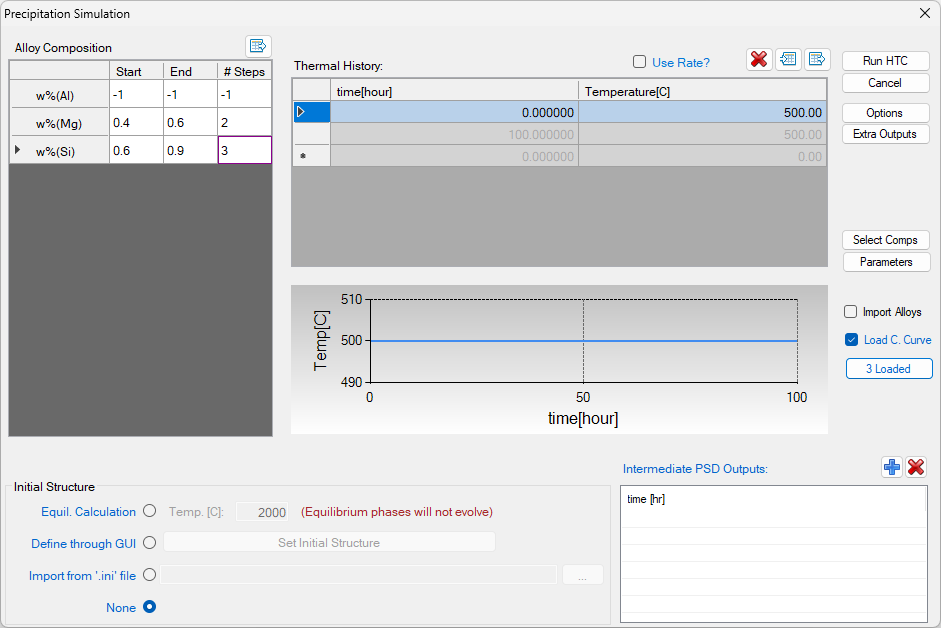Click the thermal history import icon left of export
The width and height of the screenshot is (941, 628).
(x=788, y=59)
